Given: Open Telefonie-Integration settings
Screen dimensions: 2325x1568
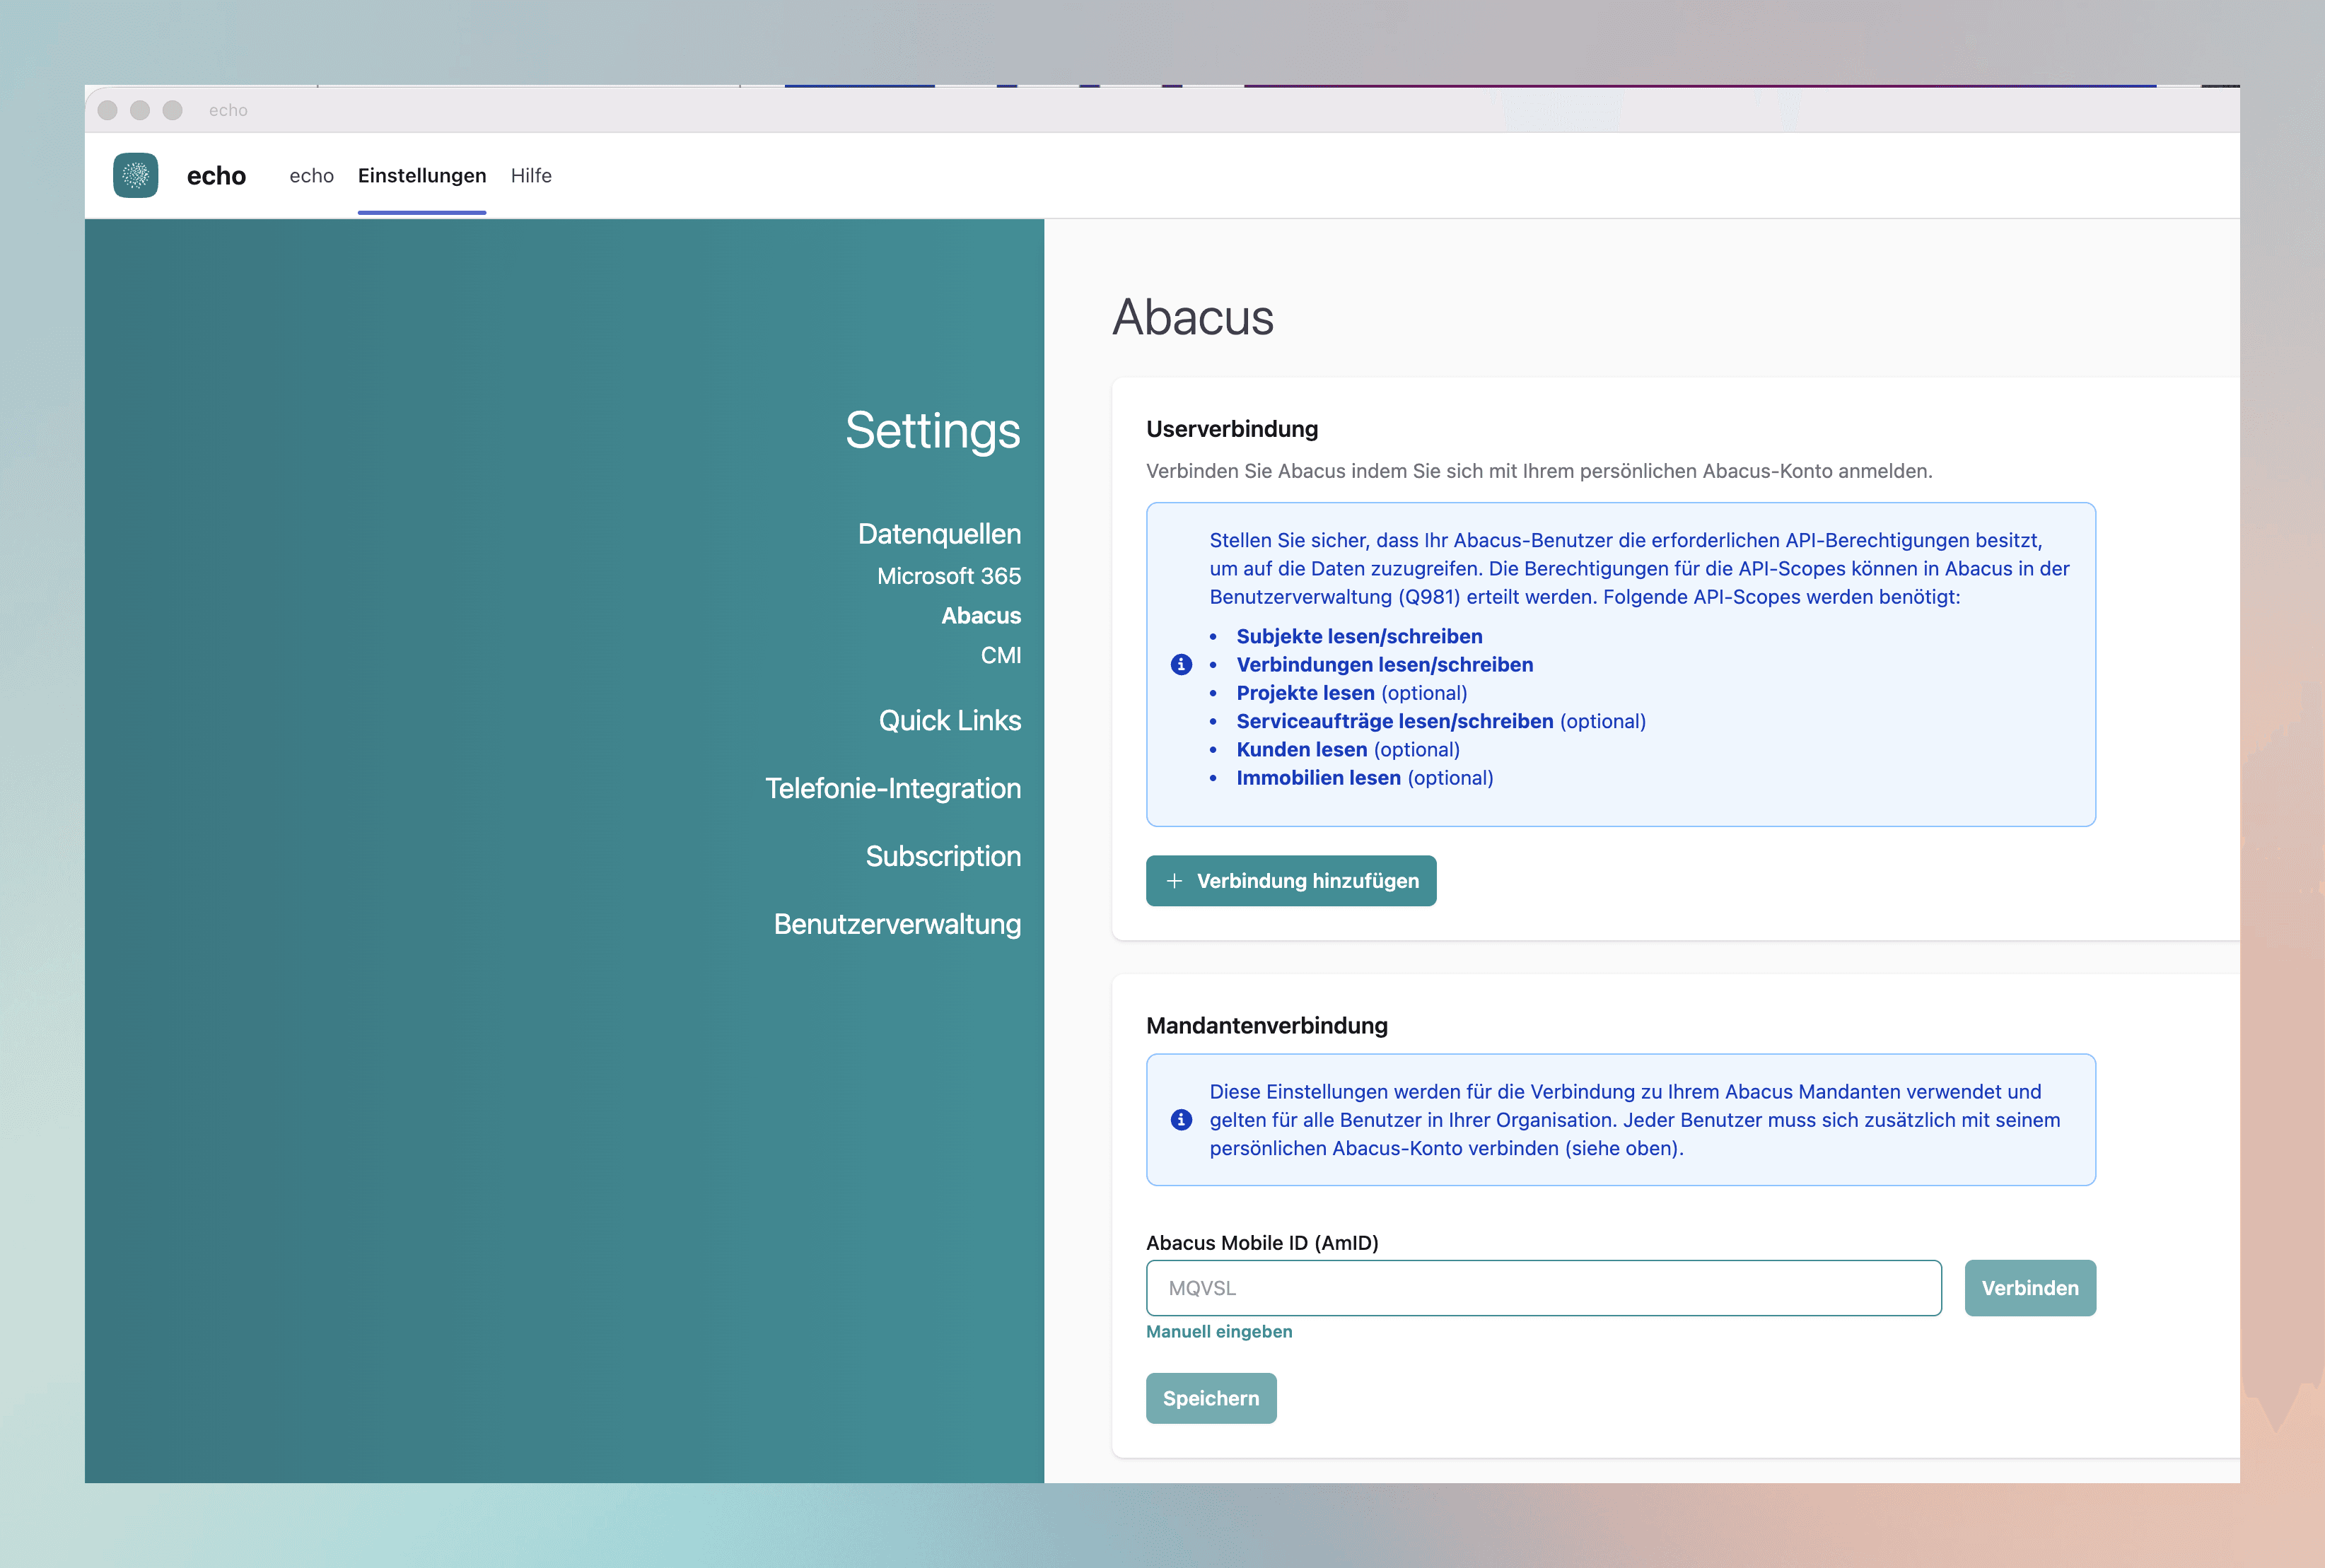Looking at the screenshot, I should (x=893, y=789).
